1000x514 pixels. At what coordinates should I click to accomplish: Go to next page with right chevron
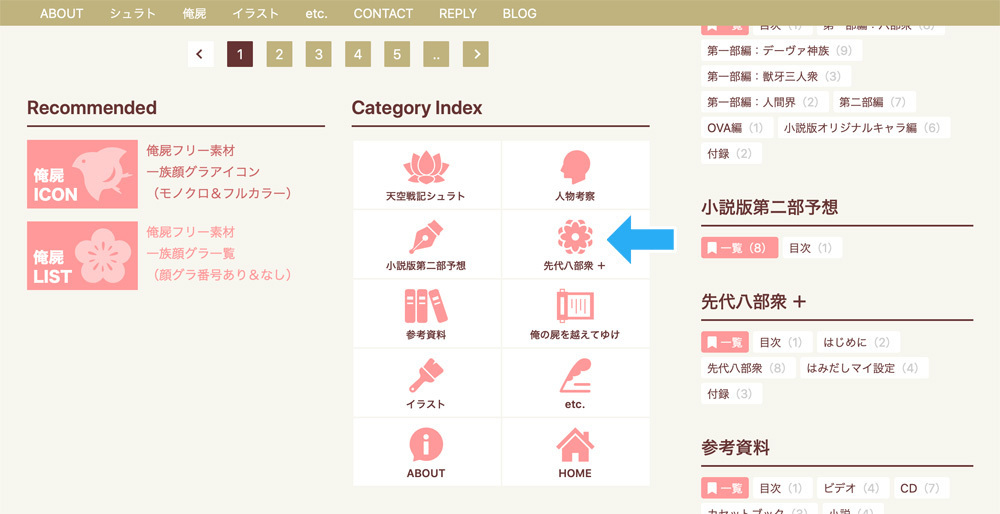pos(476,54)
